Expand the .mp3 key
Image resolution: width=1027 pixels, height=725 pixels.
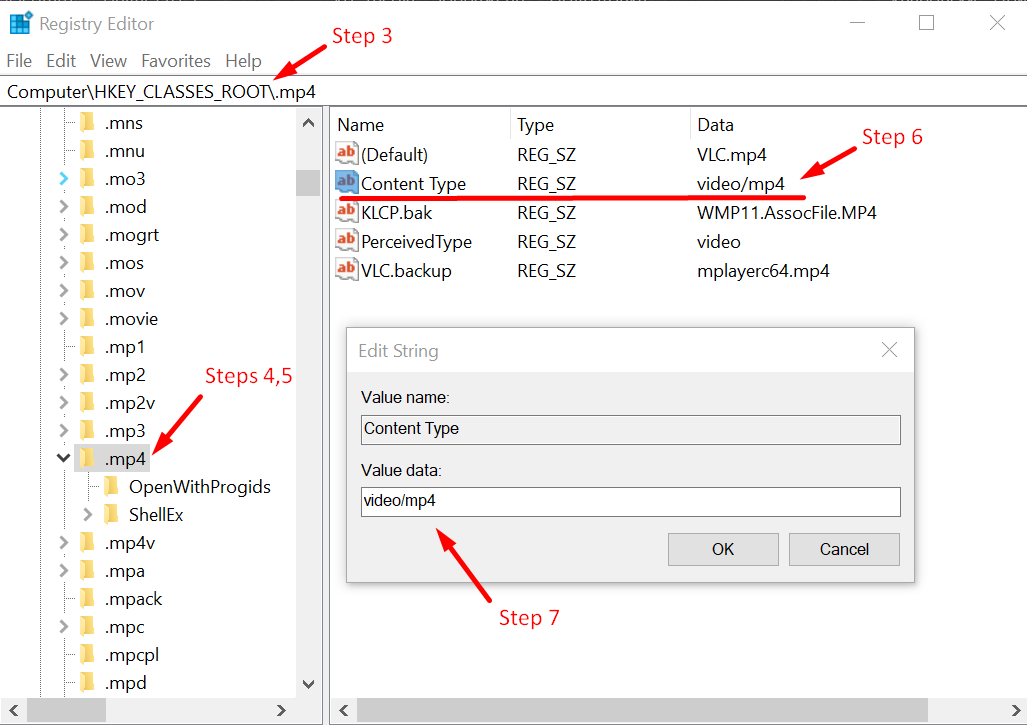coord(64,430)
